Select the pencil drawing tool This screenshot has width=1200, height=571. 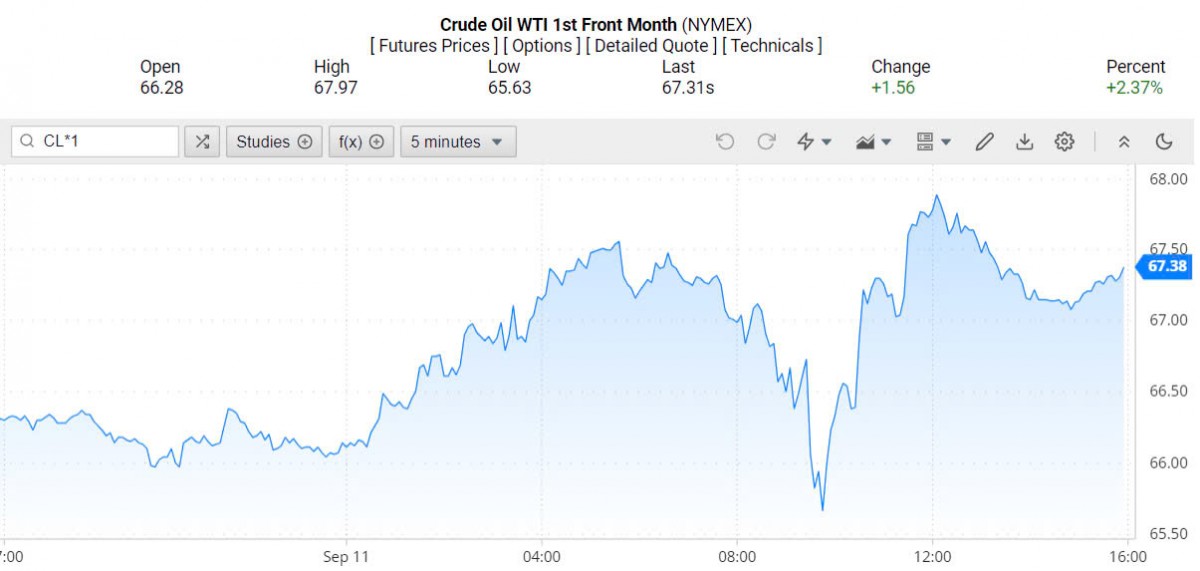(x=984, y=142)
